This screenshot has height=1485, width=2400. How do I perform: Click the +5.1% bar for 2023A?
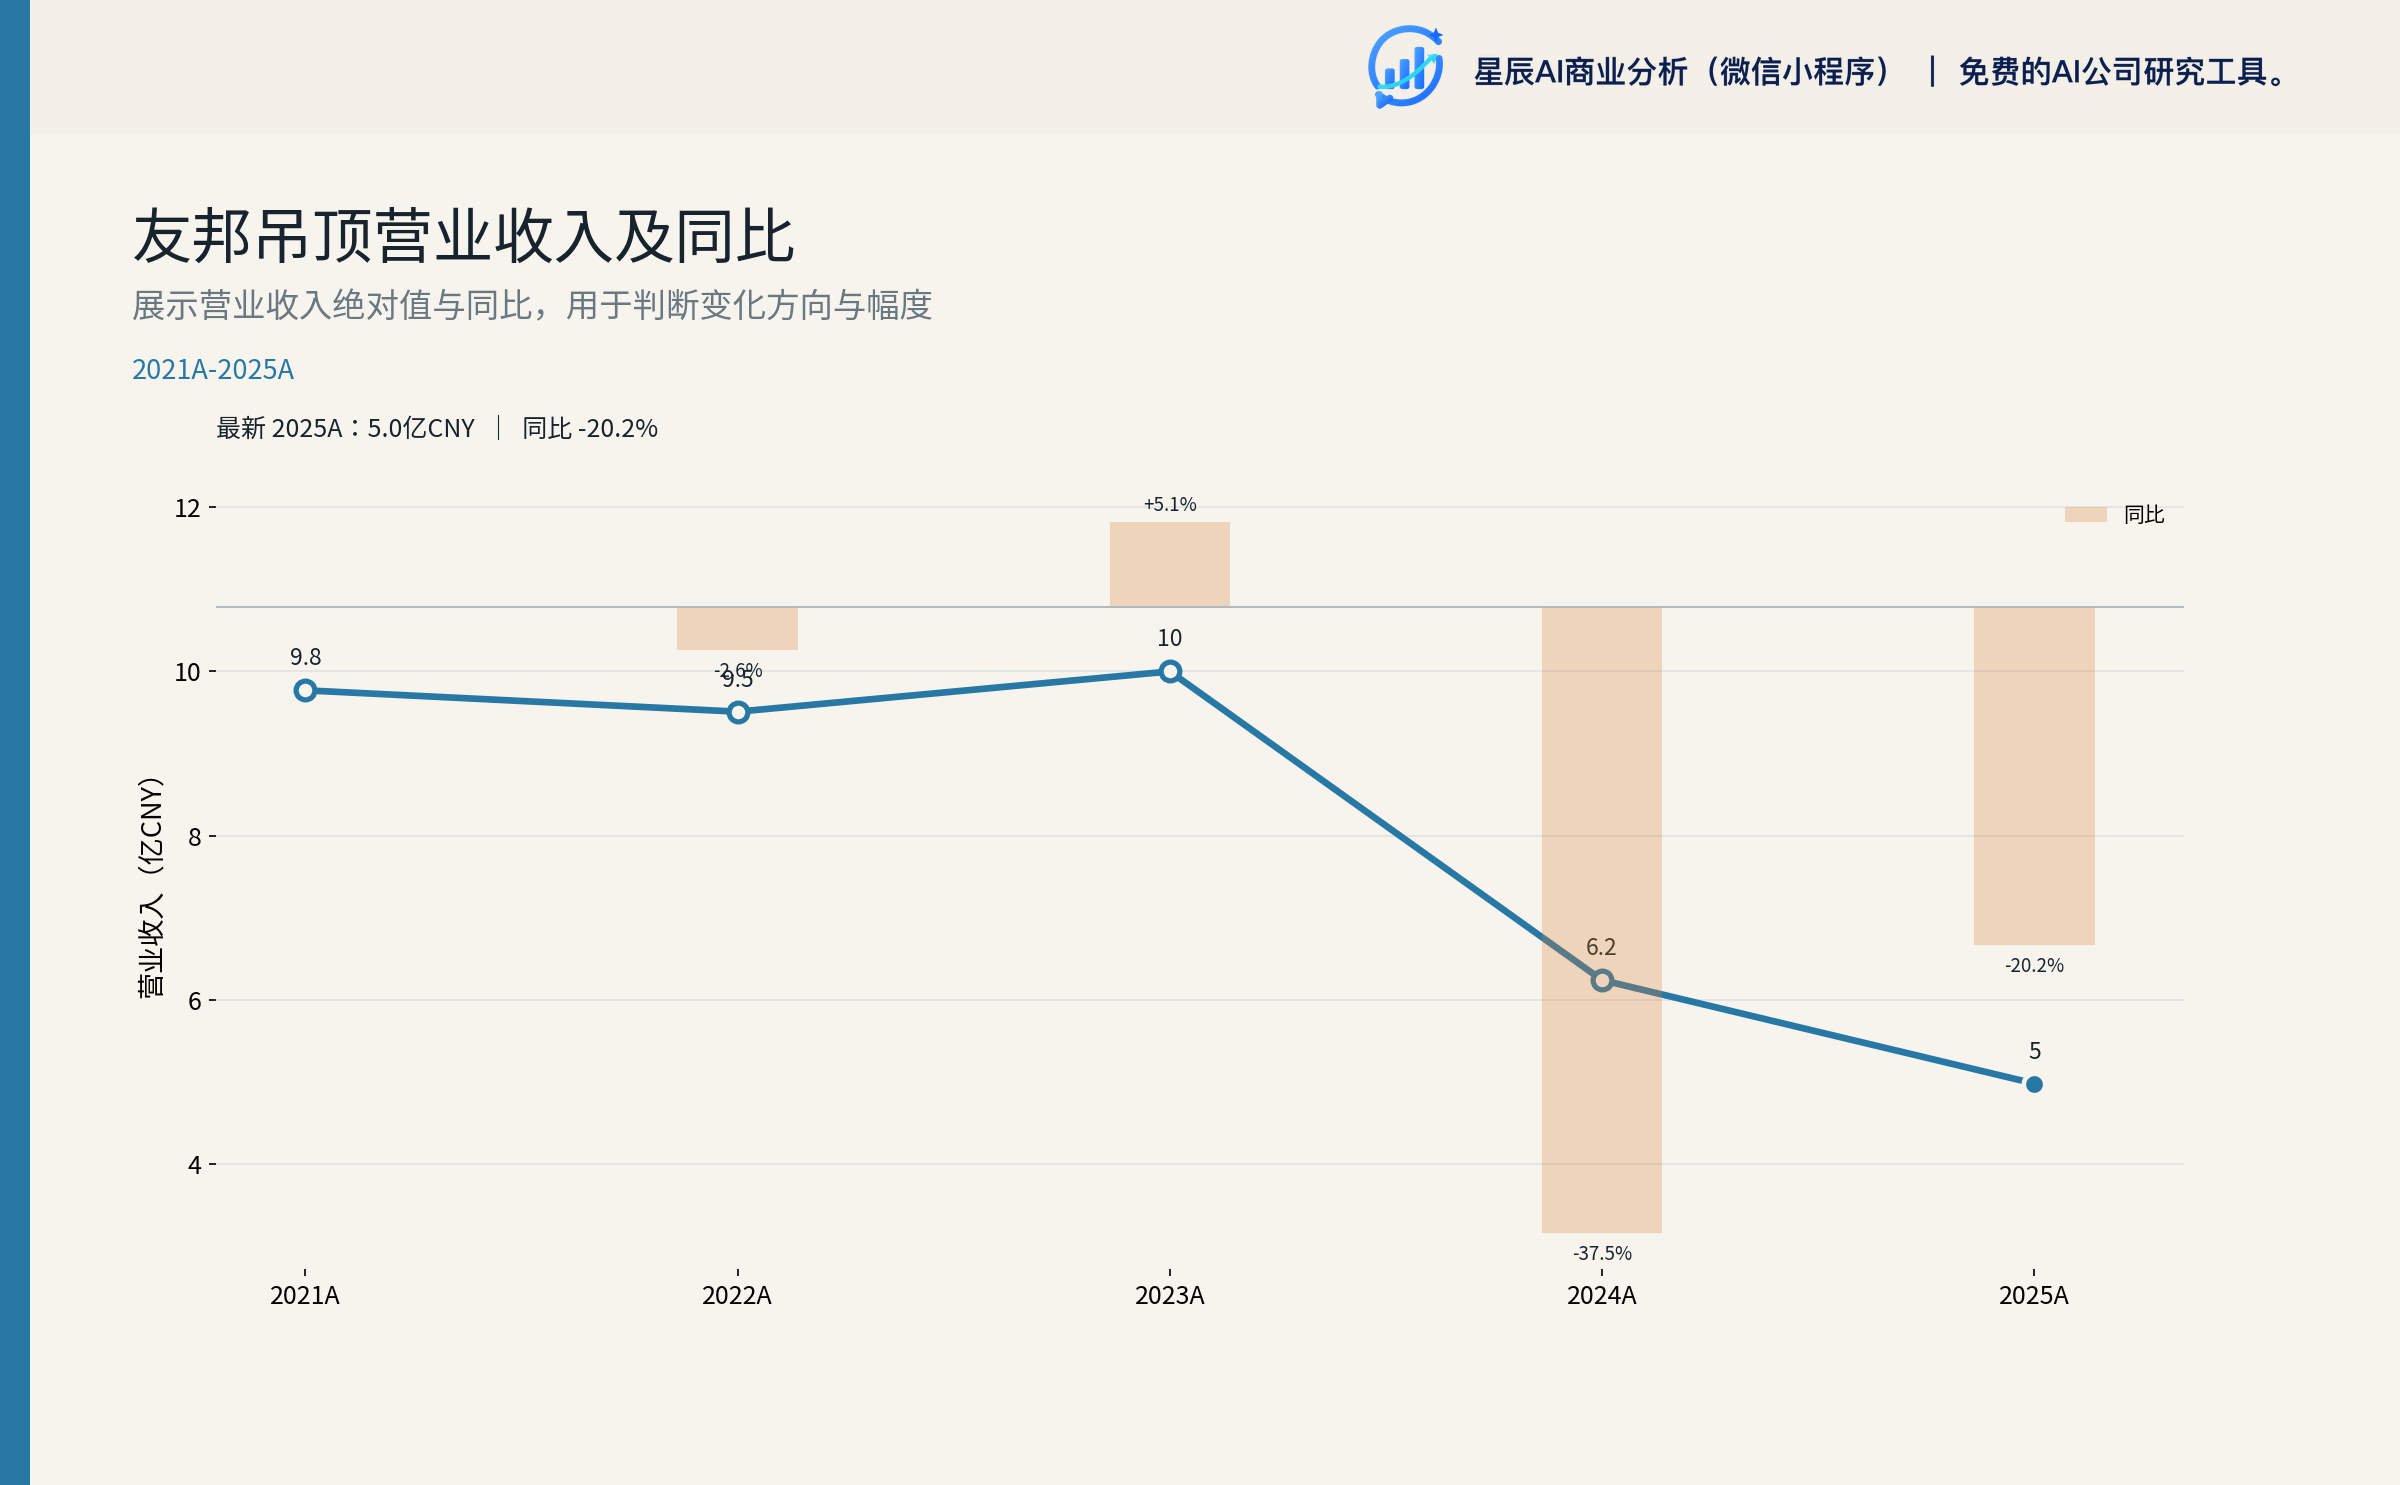(x=1170, y=564)
